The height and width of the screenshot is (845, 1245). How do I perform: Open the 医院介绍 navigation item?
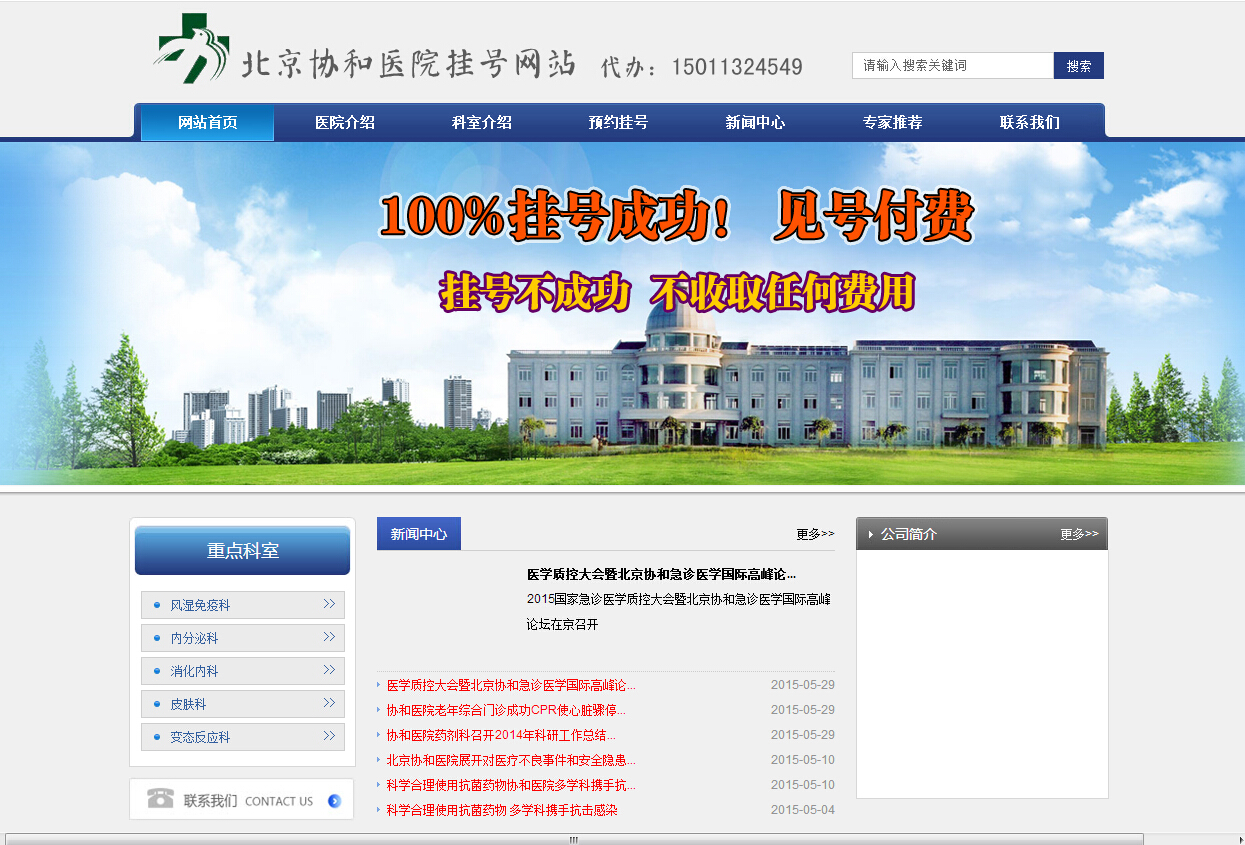click(x=345, y=122)
